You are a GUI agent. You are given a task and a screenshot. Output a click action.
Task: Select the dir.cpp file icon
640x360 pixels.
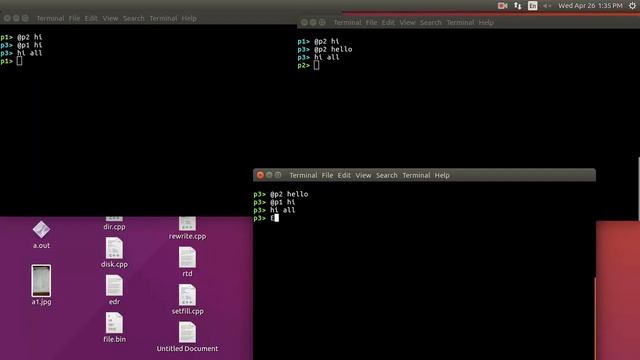(x=114, y=220)
